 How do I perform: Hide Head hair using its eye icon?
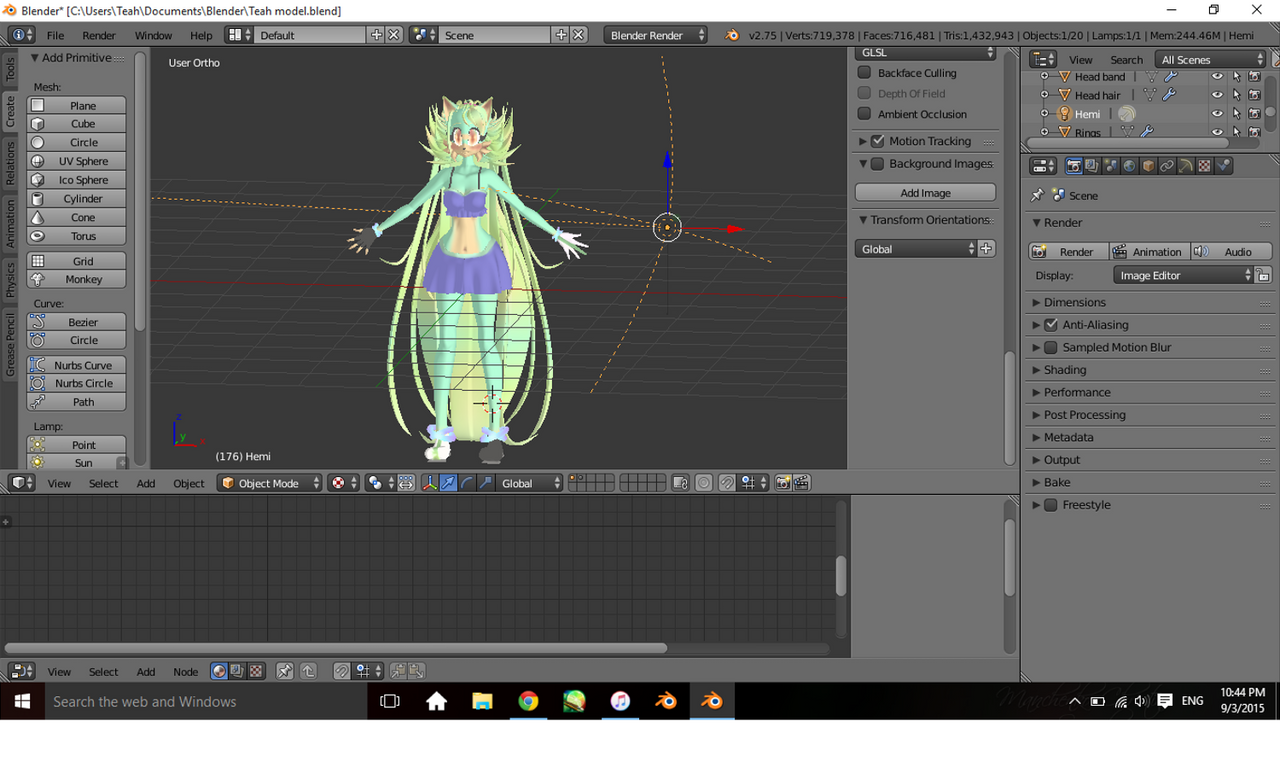tap(1217, 96)
